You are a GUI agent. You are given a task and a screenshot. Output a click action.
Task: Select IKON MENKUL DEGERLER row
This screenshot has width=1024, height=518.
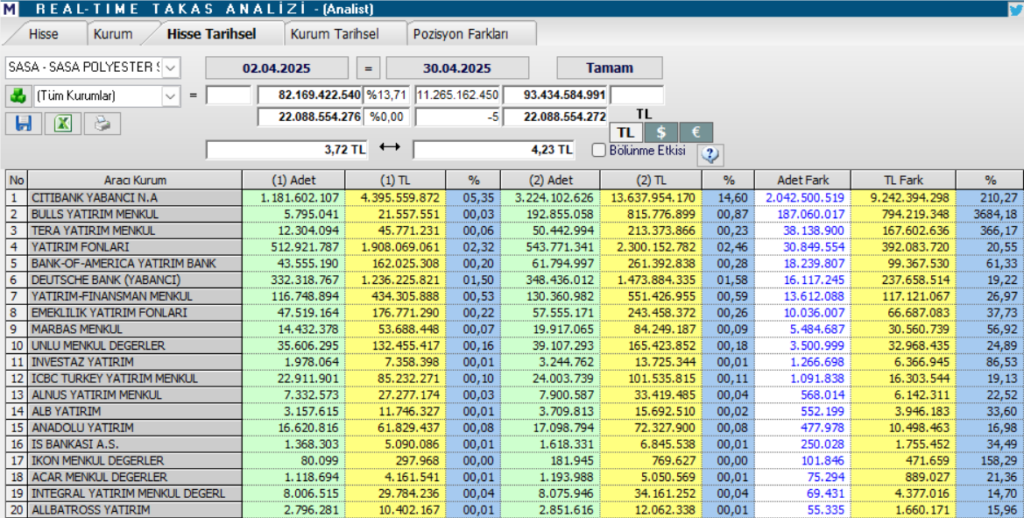click(514, 461)
